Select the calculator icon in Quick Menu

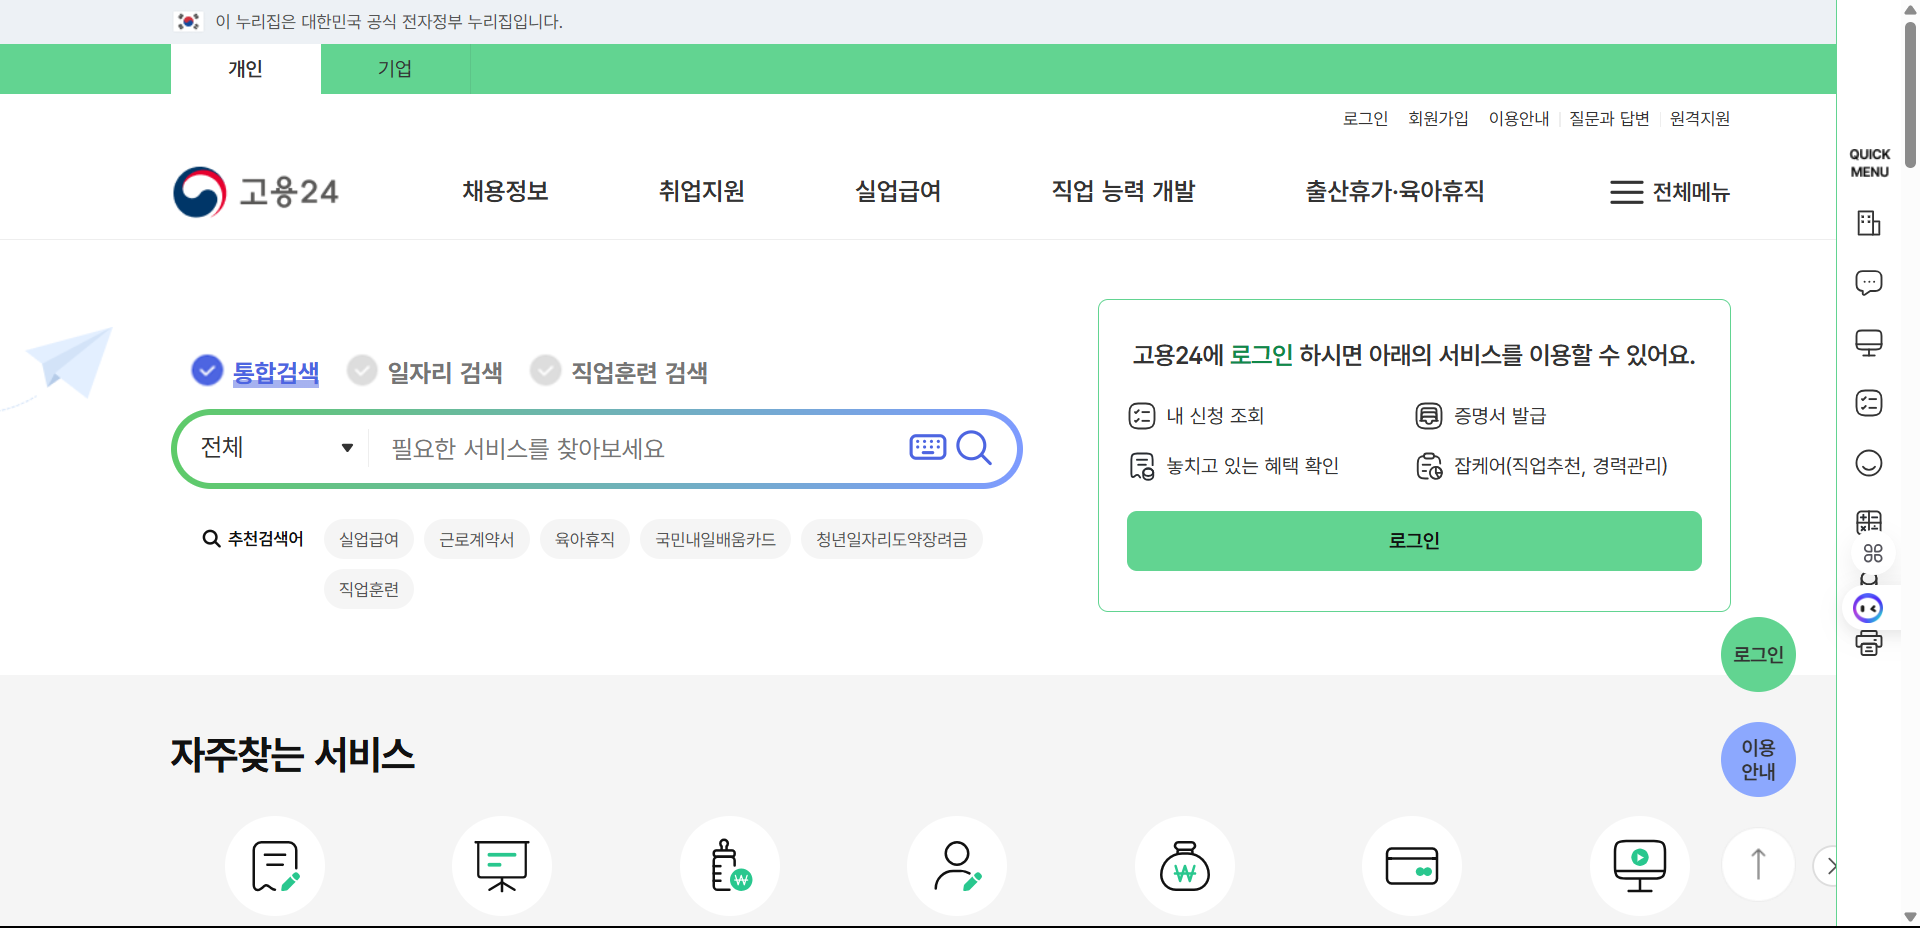point(1868,521)
